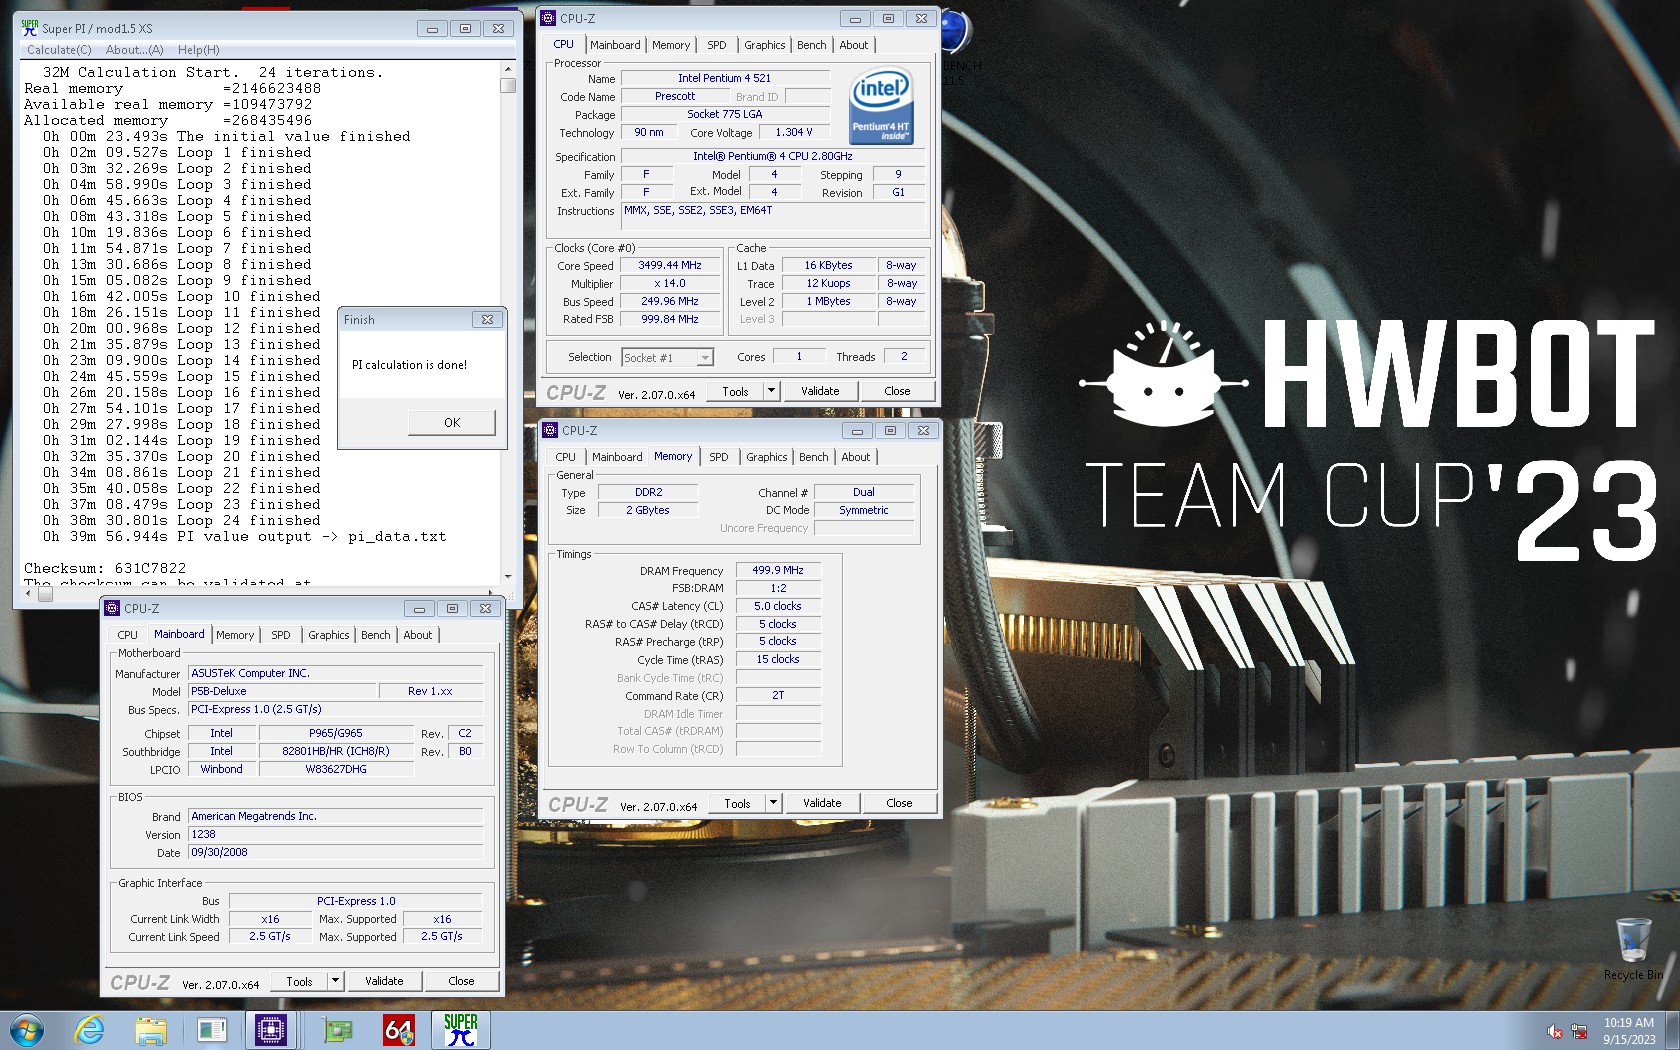This screenshot has width=1680, height=1050.
Task: Click the green circuit board taskbar icon
Action: (x=337, y=1029)
